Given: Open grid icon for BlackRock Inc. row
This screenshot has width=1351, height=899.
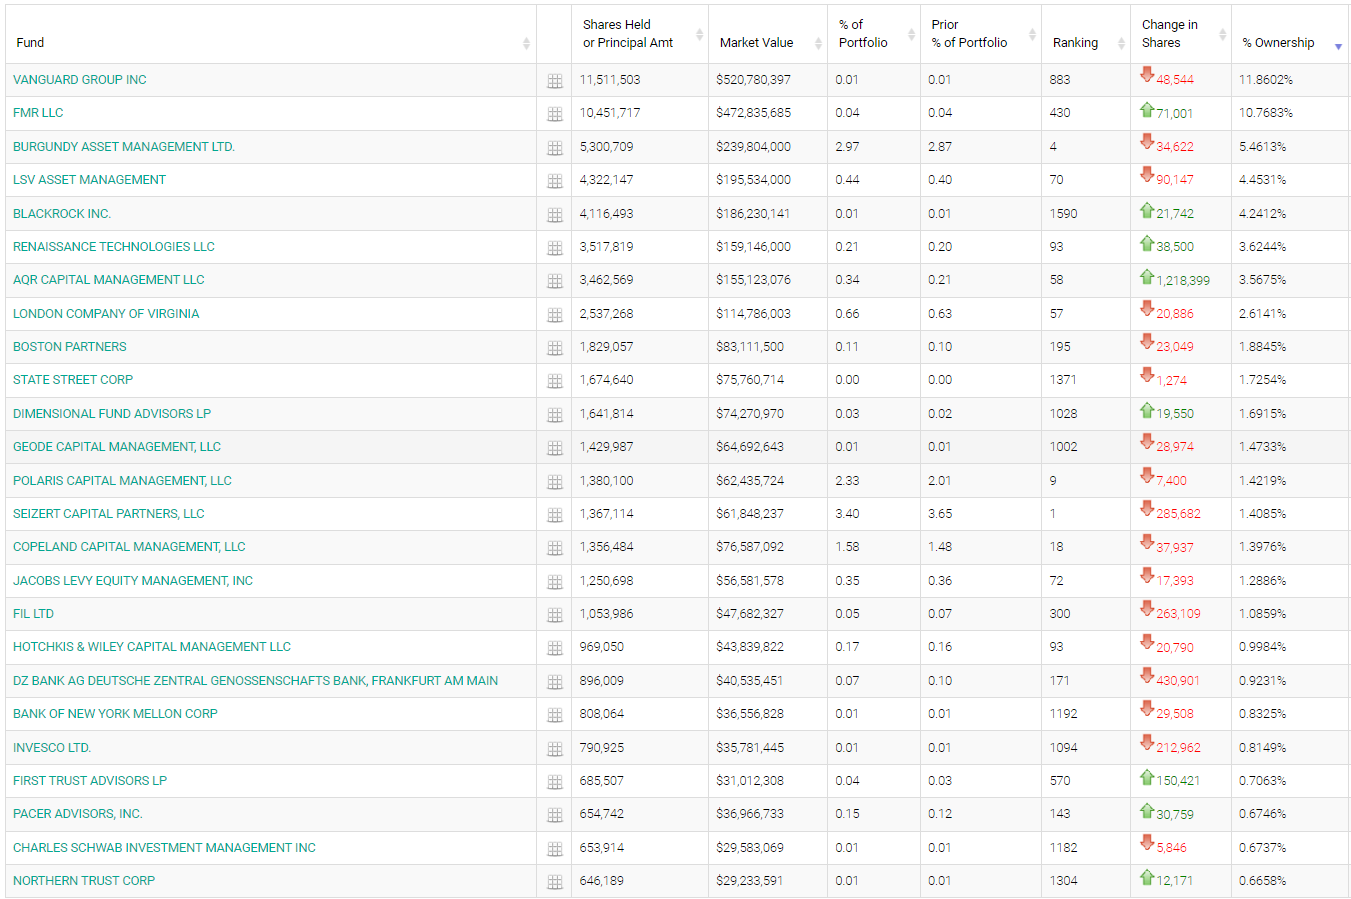Looking at the screenshot, I should click(x=555, y=215).
